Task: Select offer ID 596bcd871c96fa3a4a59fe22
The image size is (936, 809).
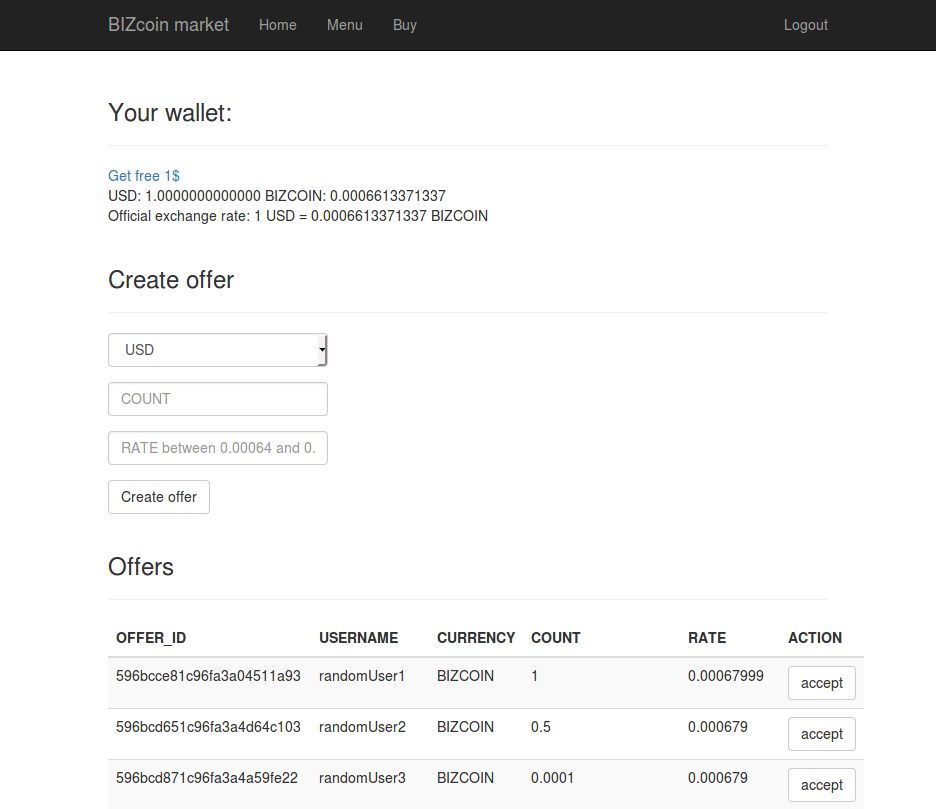Action: [x=207, y=778]
